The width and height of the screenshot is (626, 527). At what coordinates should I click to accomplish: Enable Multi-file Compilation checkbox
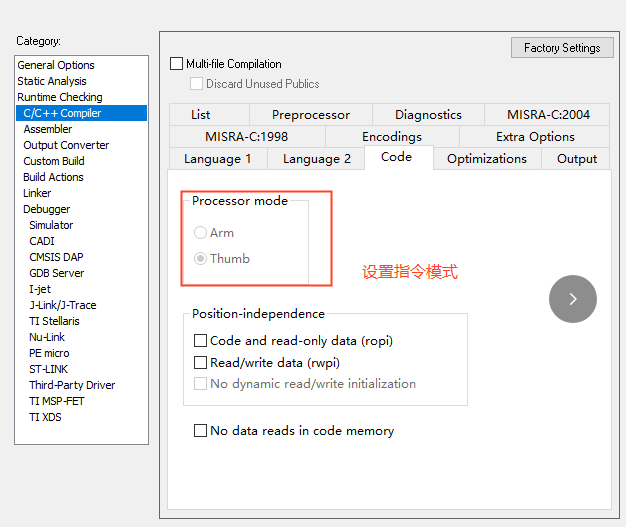tap(177, 64)
